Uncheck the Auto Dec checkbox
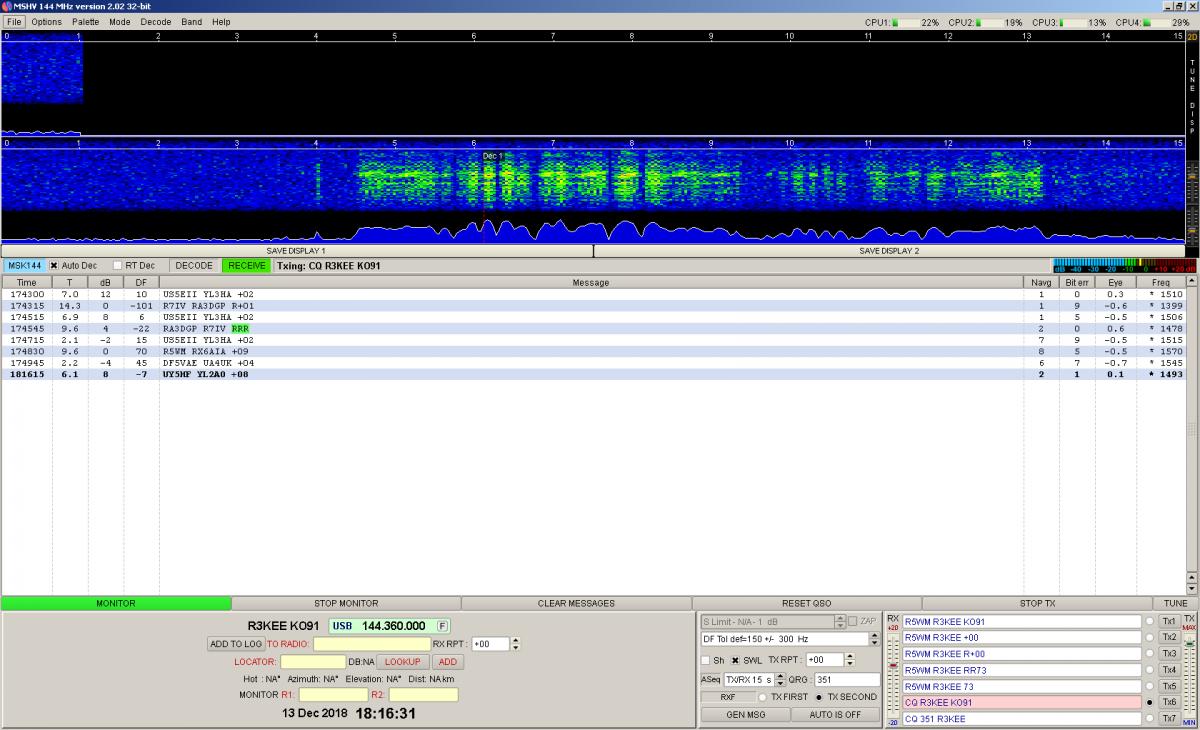 pos(54,266)
